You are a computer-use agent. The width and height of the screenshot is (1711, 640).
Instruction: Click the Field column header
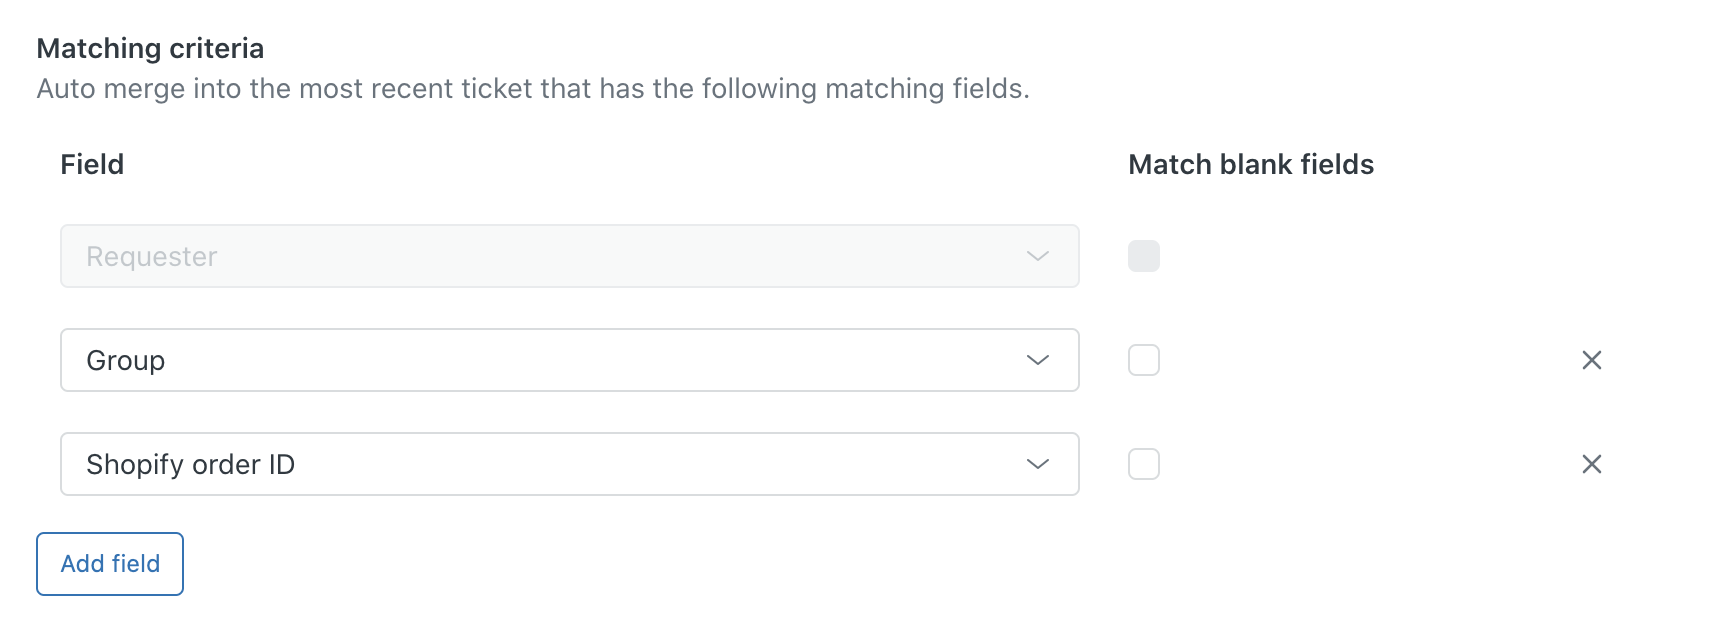tap(91, 164)
